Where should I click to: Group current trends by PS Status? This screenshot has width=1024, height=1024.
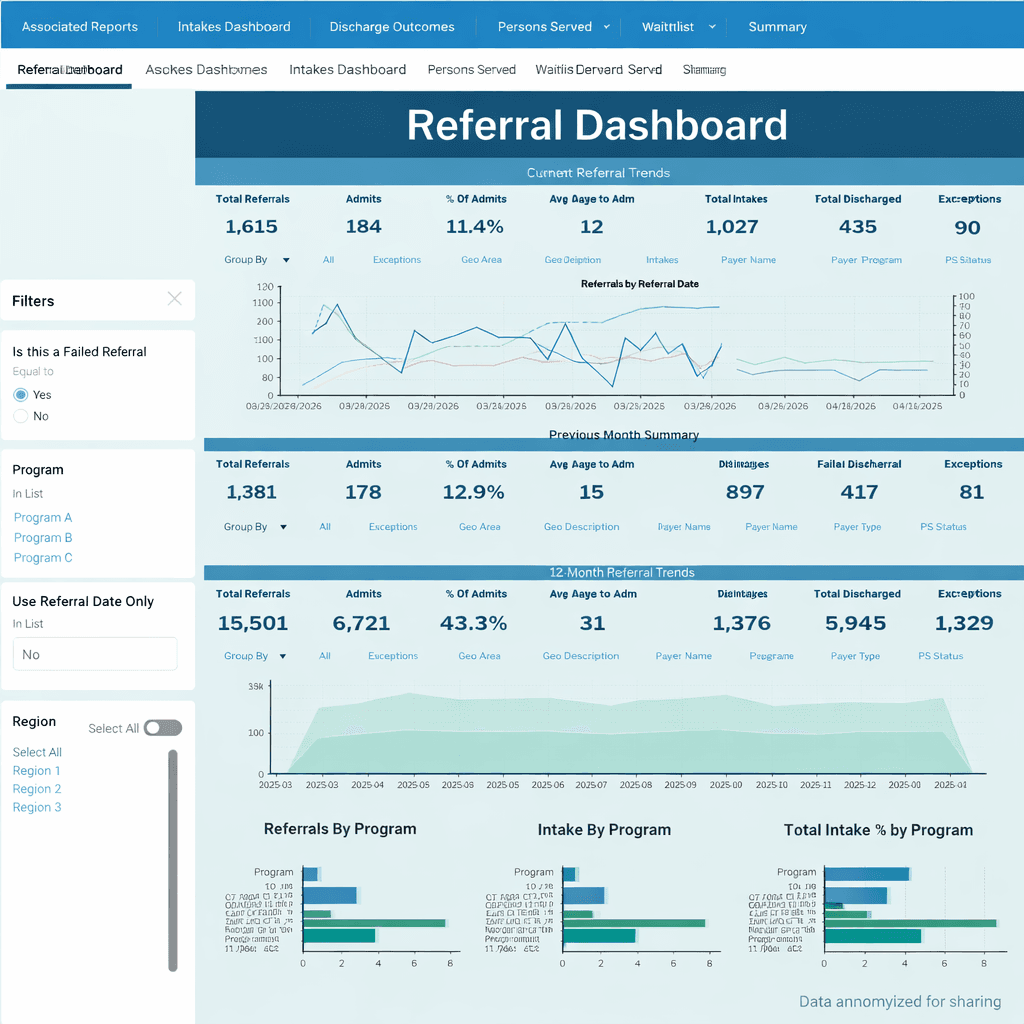[x=968, y=259]
